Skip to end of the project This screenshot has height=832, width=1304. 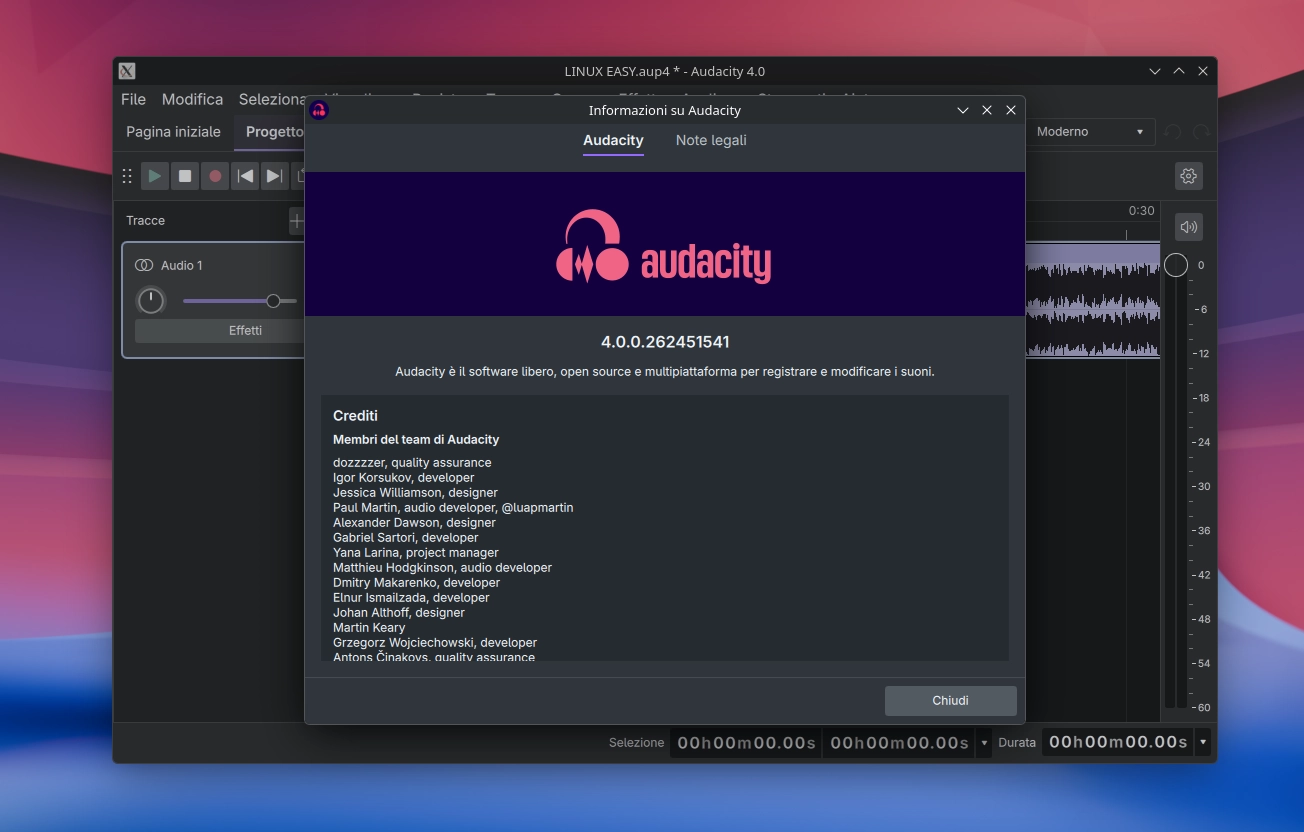(x=274, y=176)
